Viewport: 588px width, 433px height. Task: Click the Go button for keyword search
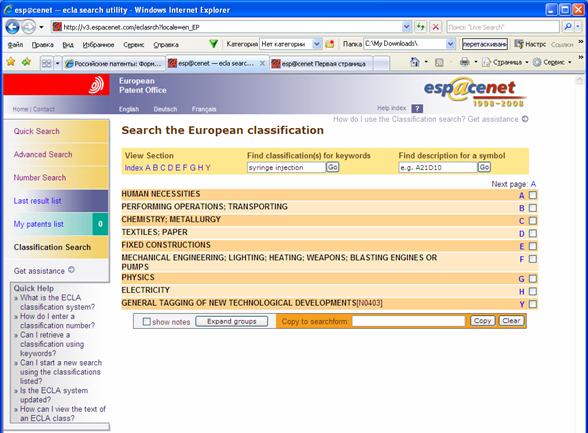332,167
